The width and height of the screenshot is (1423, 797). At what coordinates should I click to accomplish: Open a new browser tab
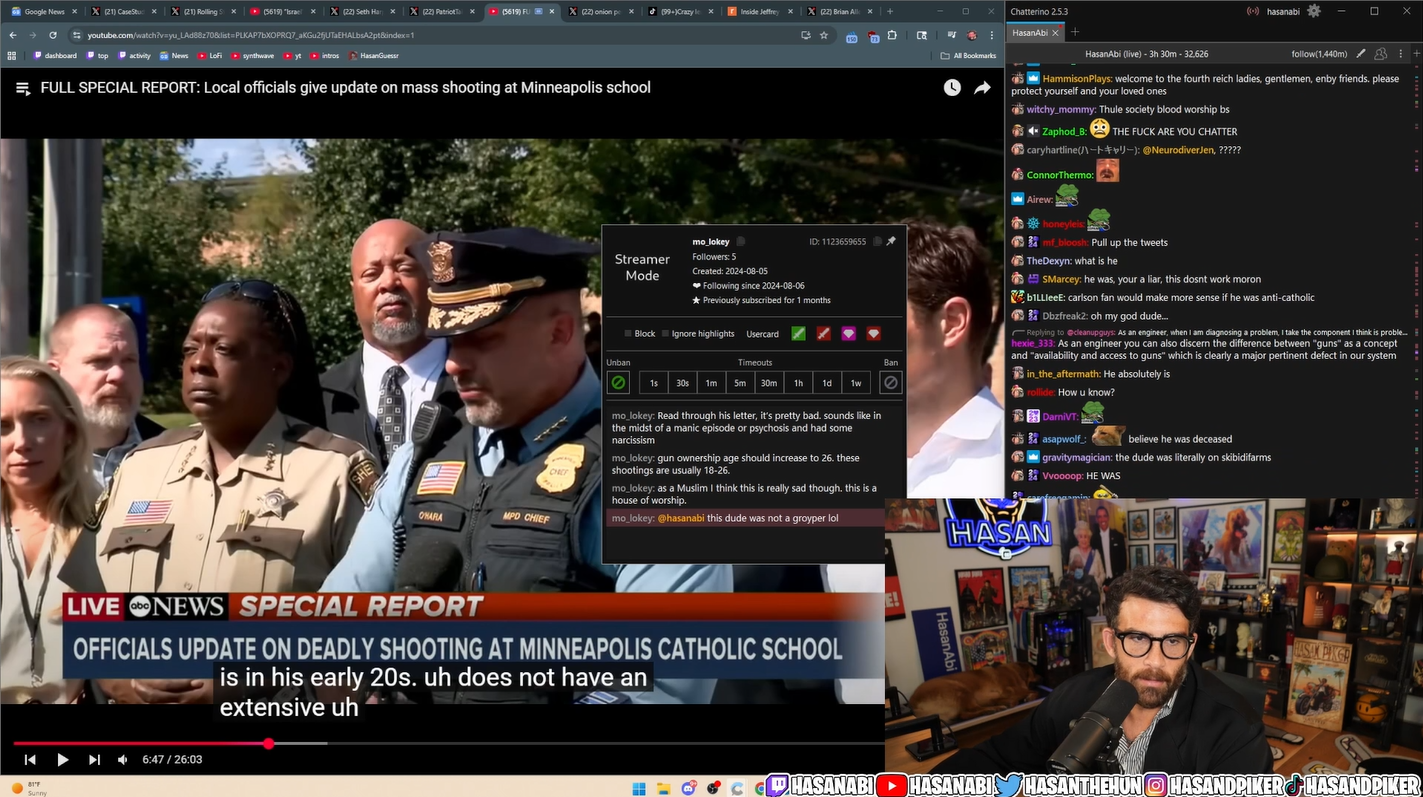click(x=890, y=11)
